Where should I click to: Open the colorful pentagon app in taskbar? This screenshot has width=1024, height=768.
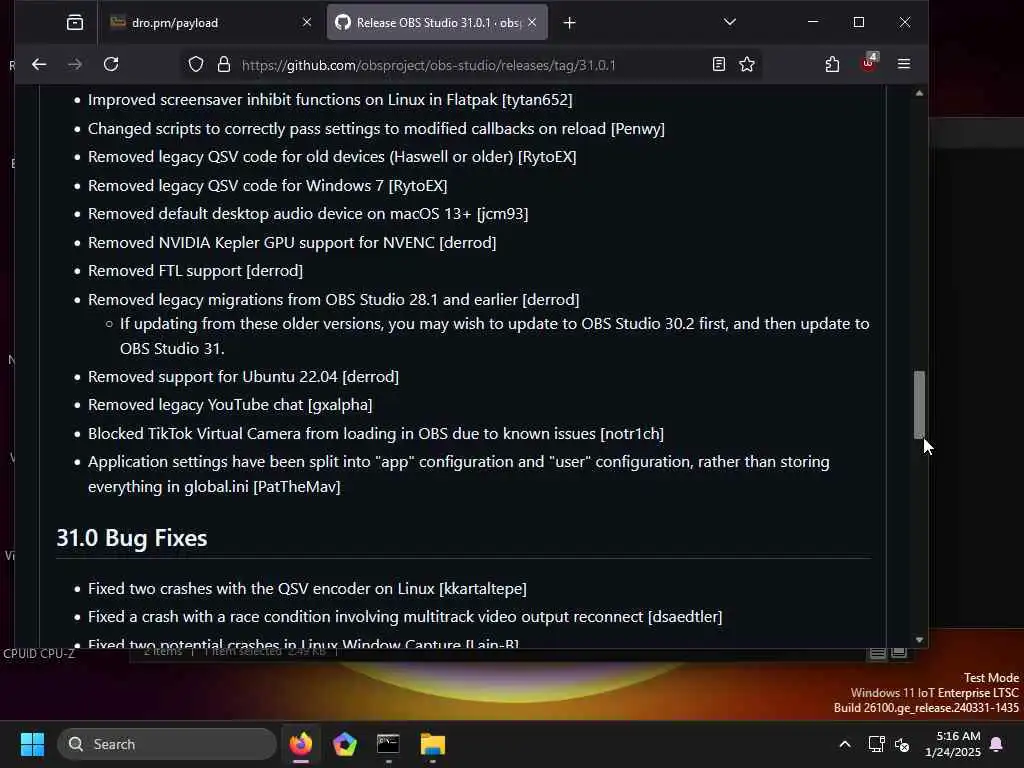click(345, 744)
